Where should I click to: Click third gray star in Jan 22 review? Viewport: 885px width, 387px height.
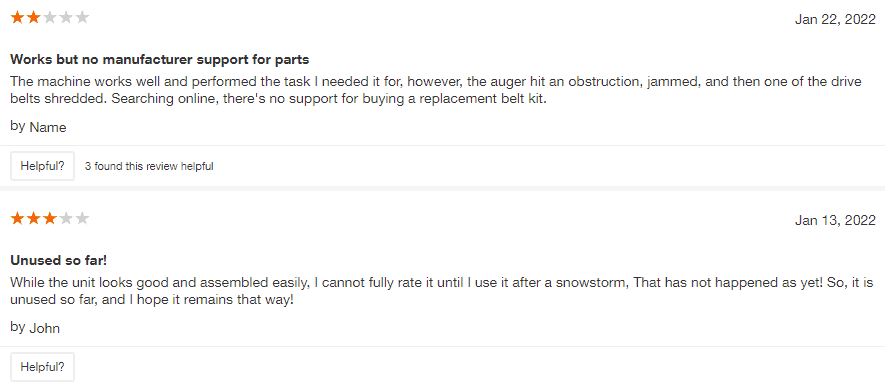(50, 17)
